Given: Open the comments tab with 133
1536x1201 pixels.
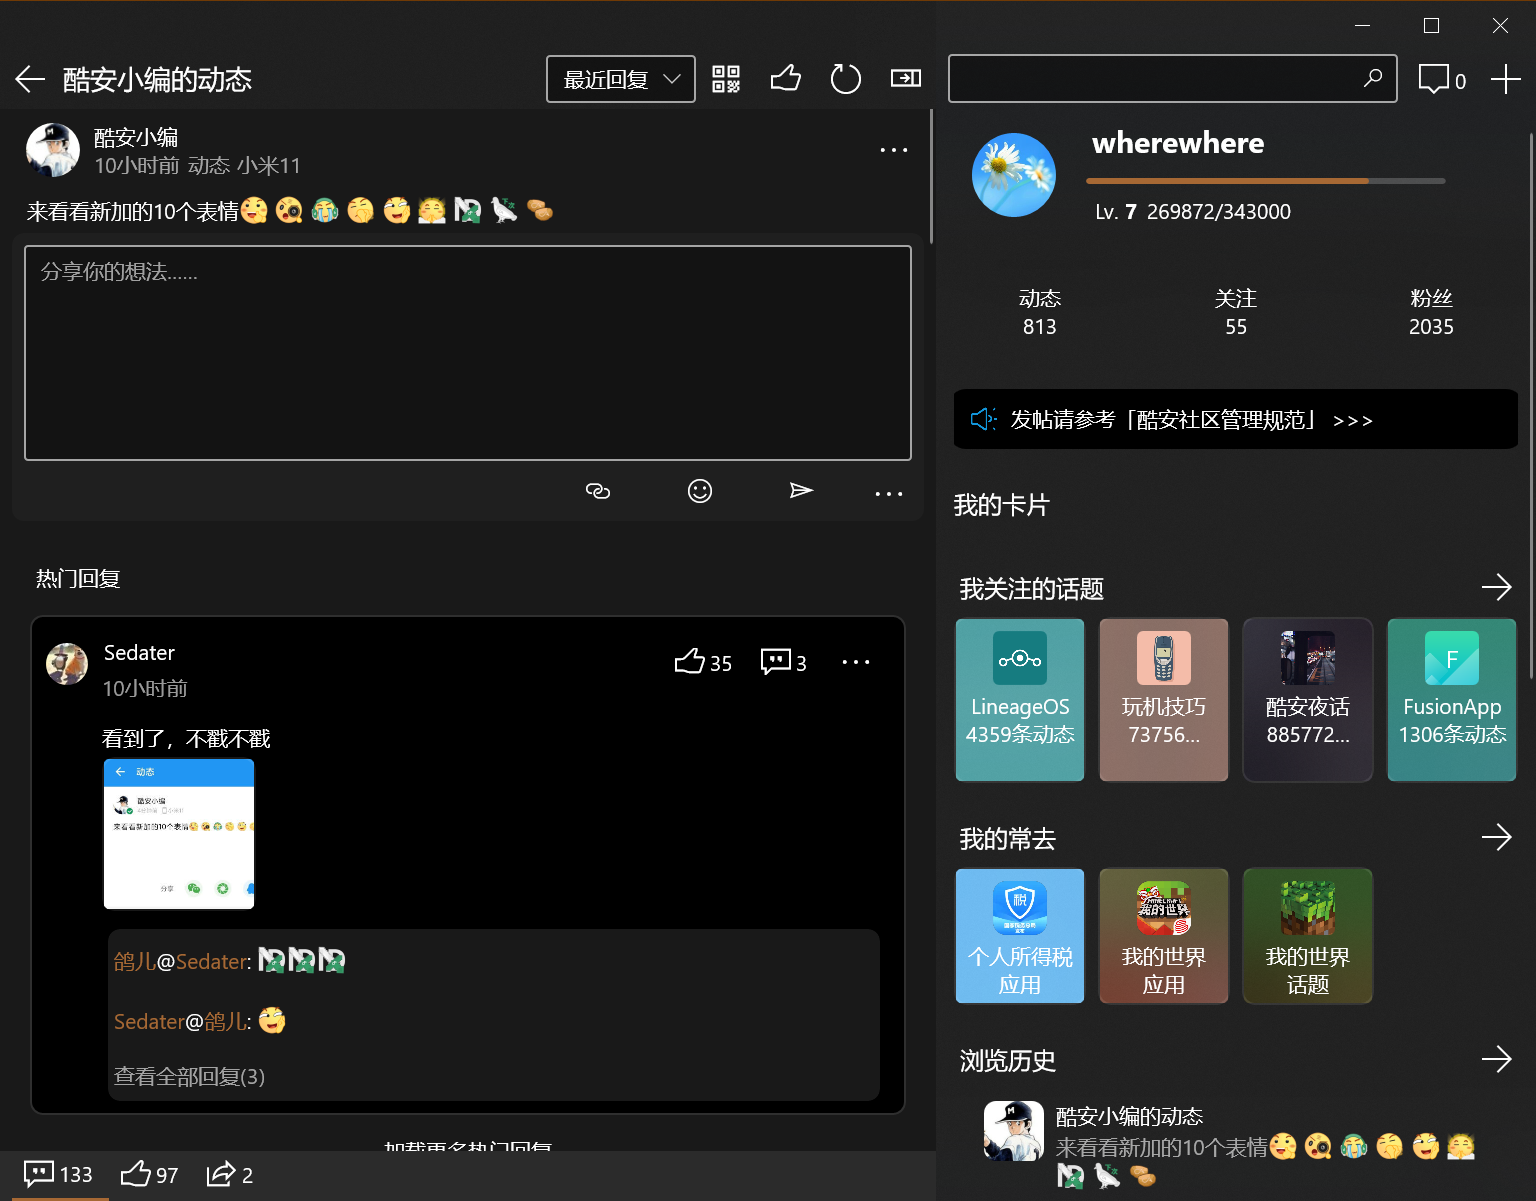Looking at the screenshot, I should point(58,1175).
